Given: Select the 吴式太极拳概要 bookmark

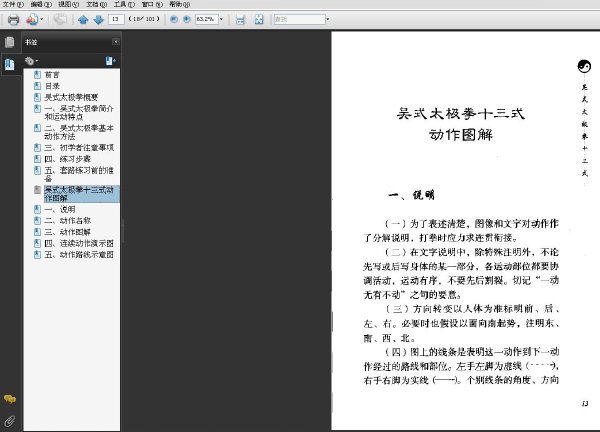Looking at the screenshot, I should pyautogui.click(x=71, y=97).
